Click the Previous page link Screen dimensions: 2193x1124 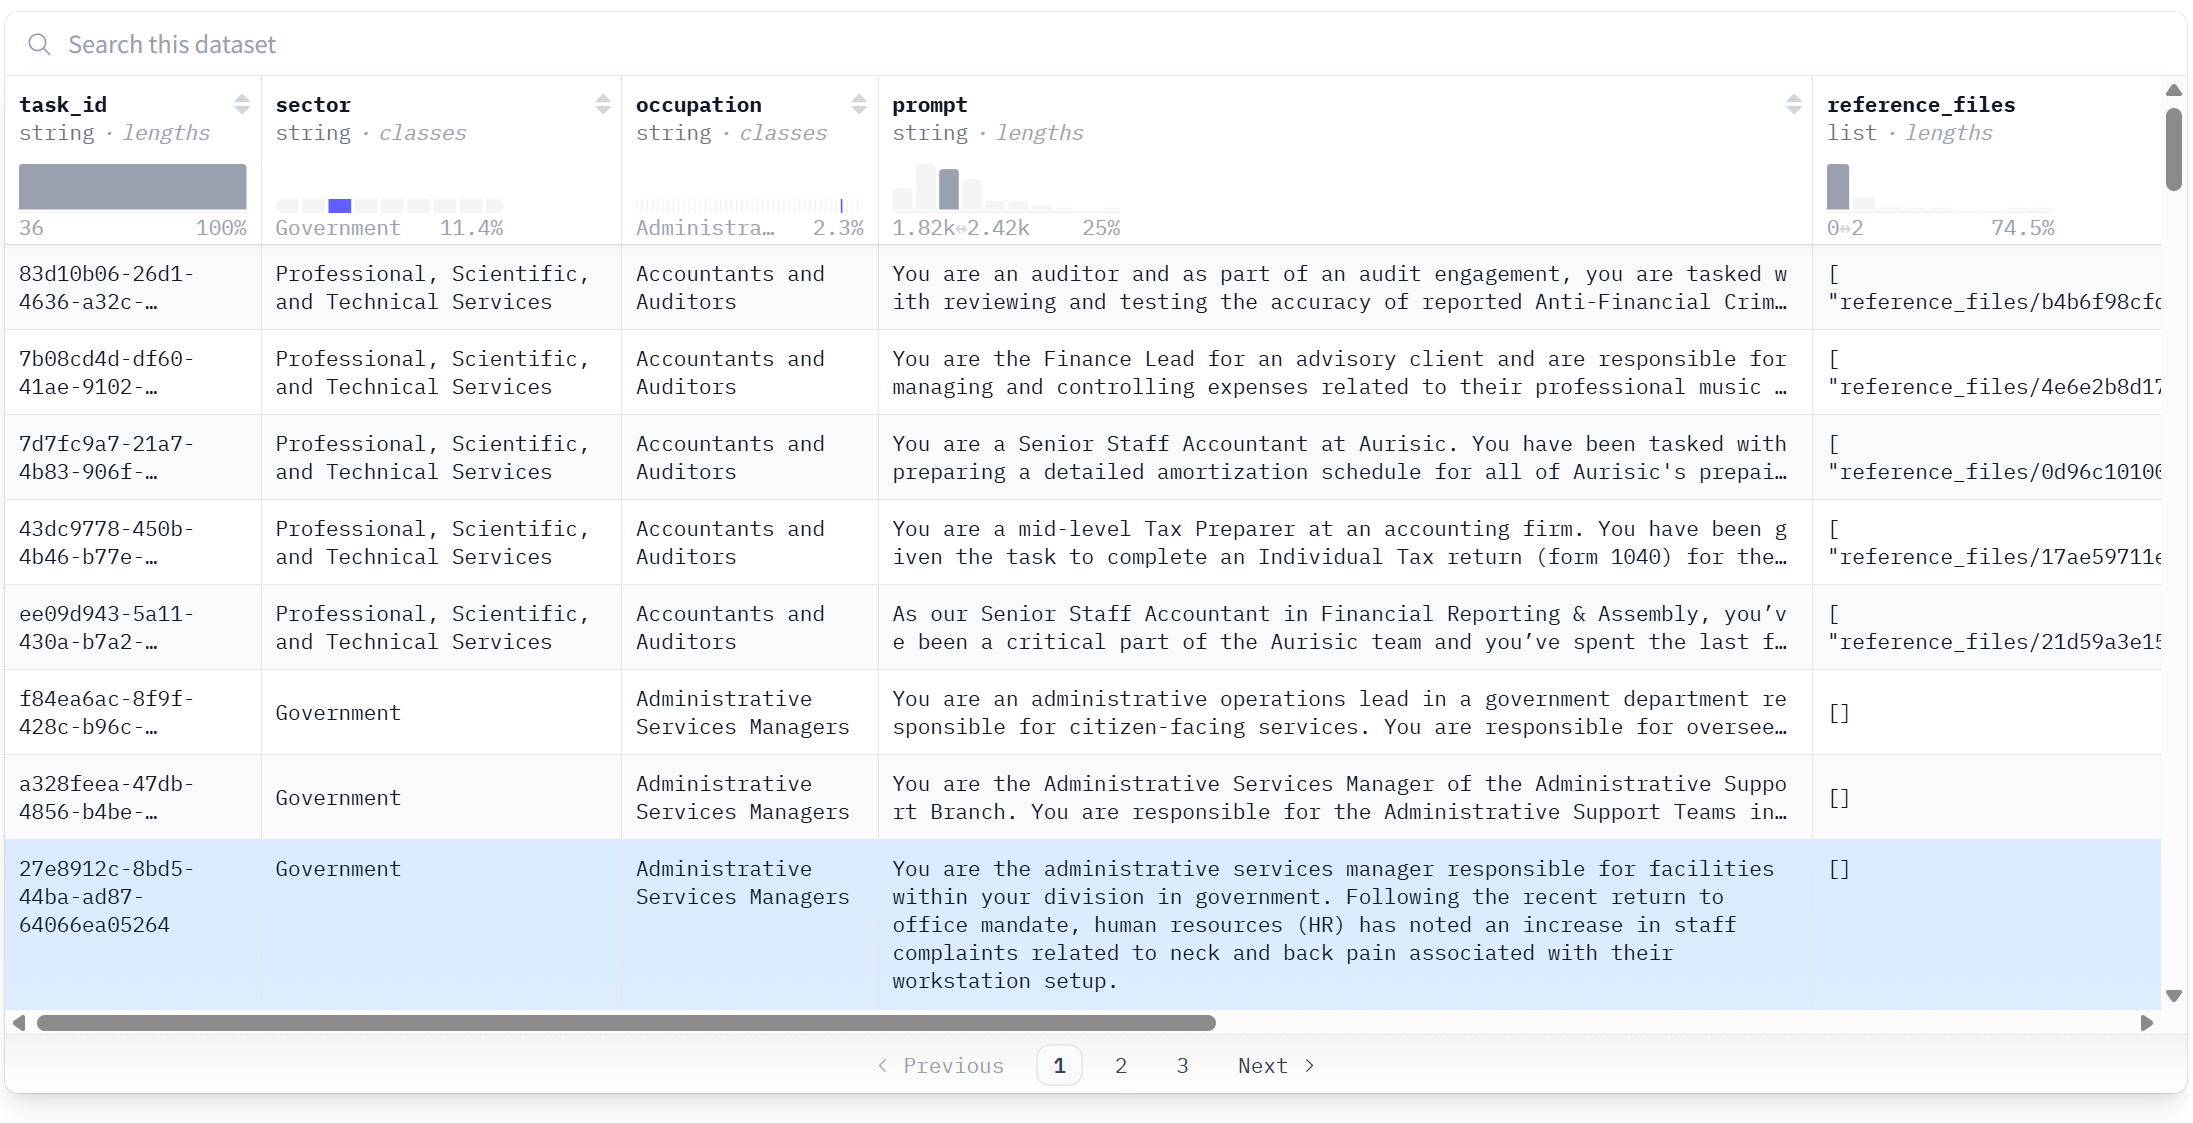pos(940,1066)
